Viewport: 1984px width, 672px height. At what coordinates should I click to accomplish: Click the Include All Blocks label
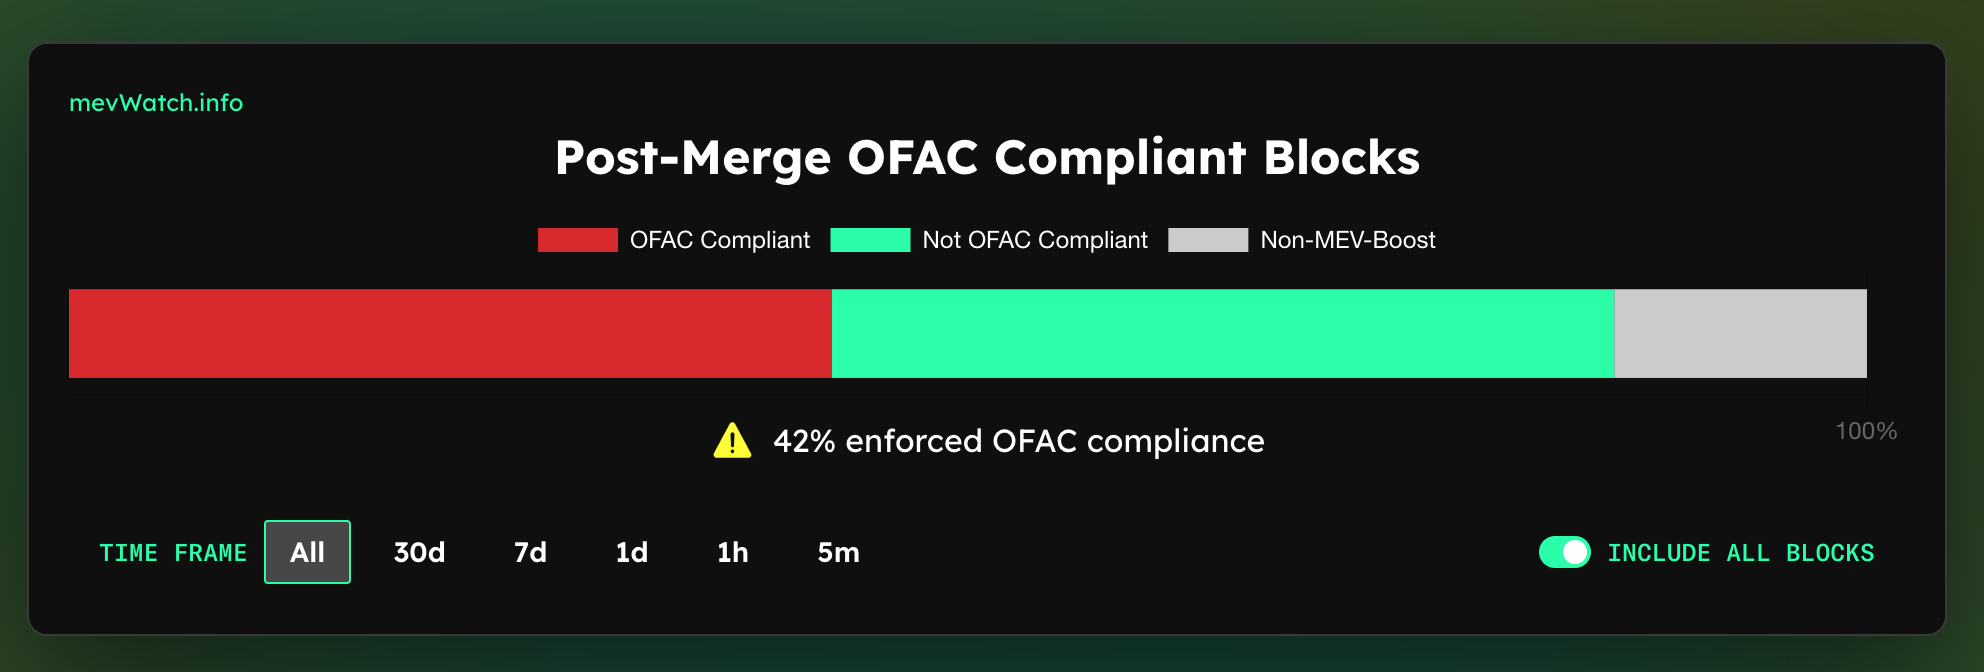click(x=1740, y=553)
